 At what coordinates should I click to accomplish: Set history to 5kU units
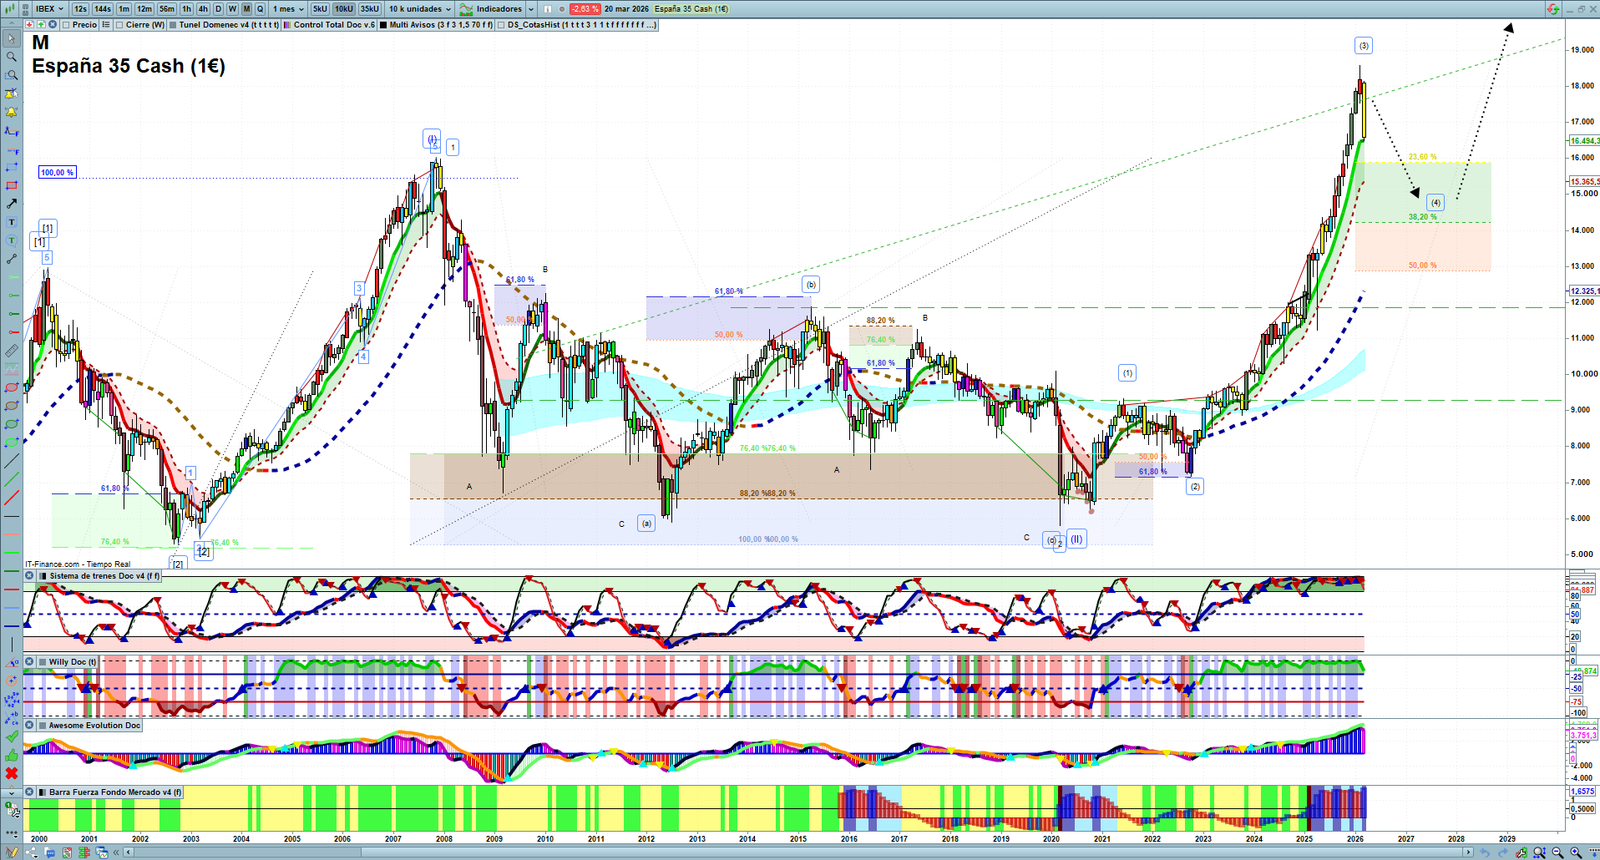point(320,9)
